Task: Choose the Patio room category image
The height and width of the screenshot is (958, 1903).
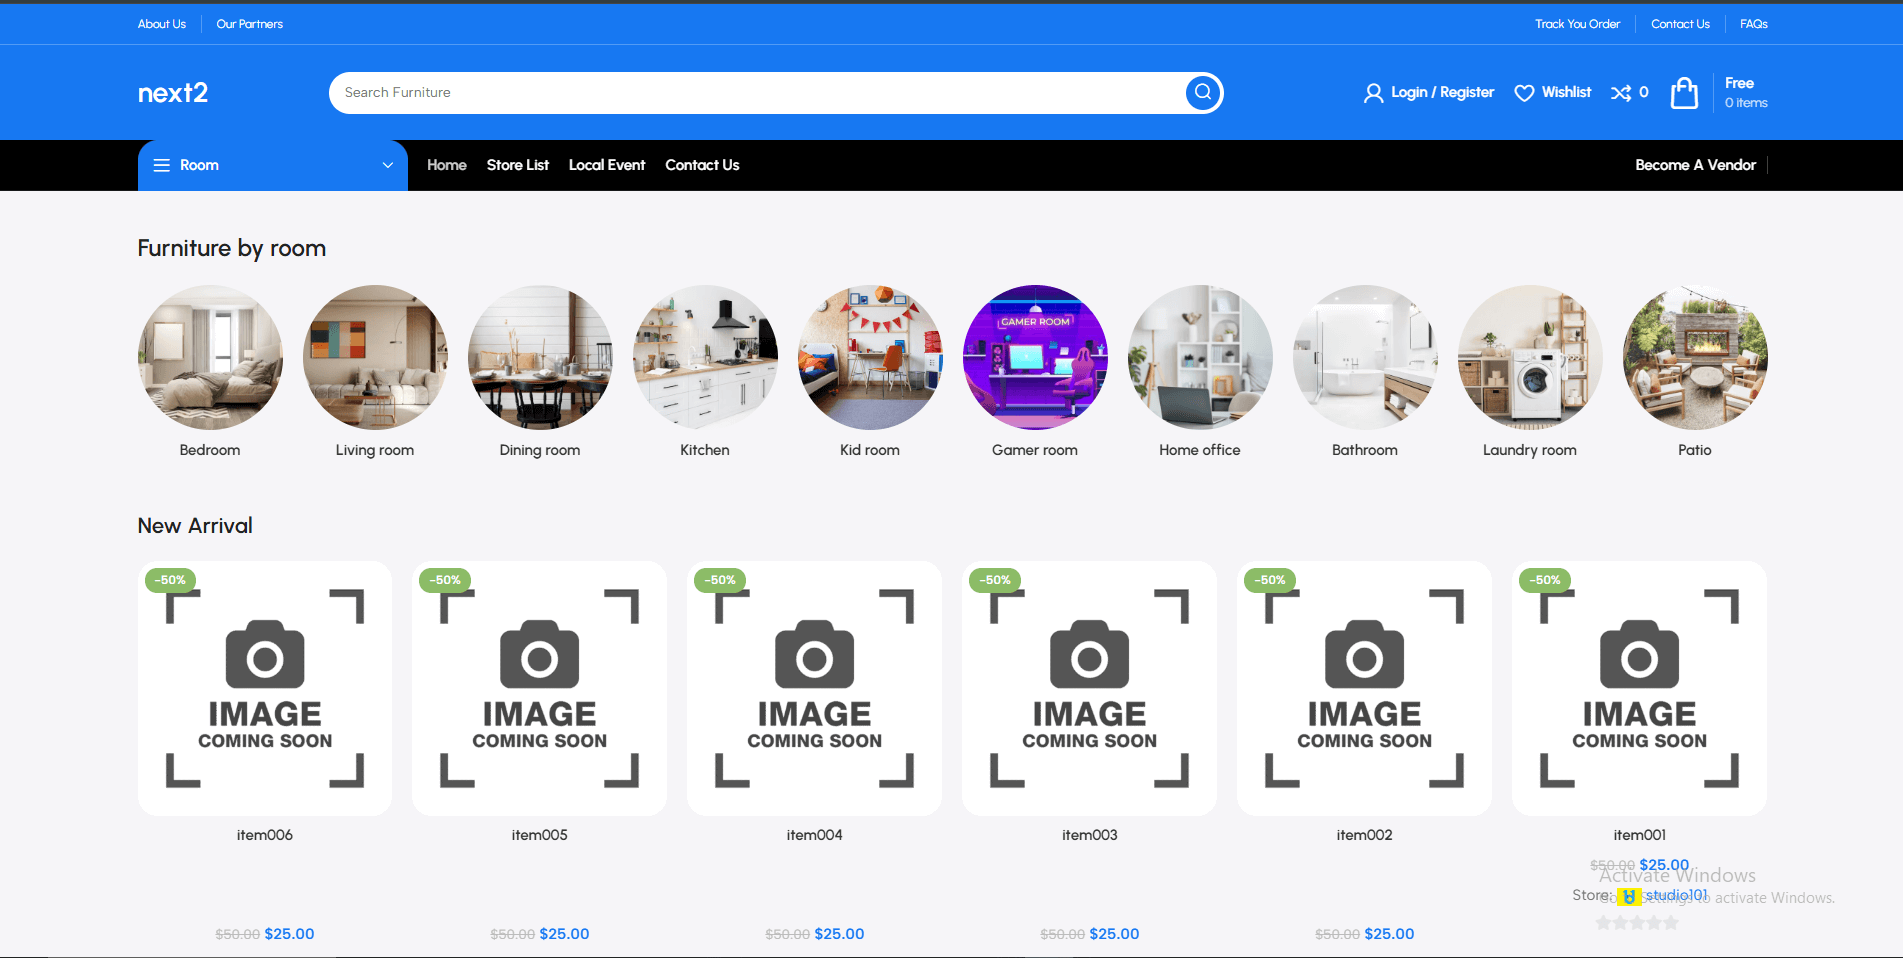Action: [x=1695, y=357]
